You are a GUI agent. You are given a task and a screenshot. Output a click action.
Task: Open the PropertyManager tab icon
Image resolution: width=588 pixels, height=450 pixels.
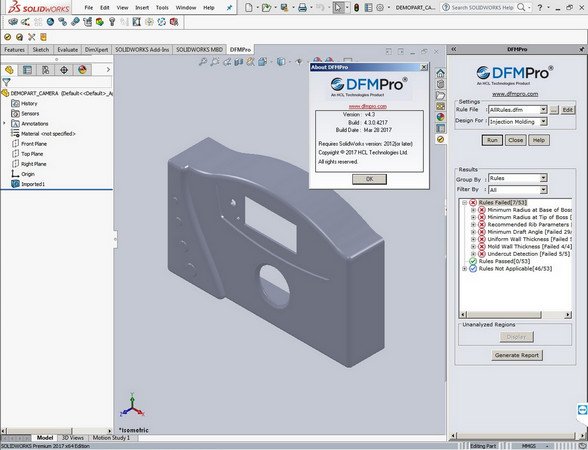pos(27,70)
